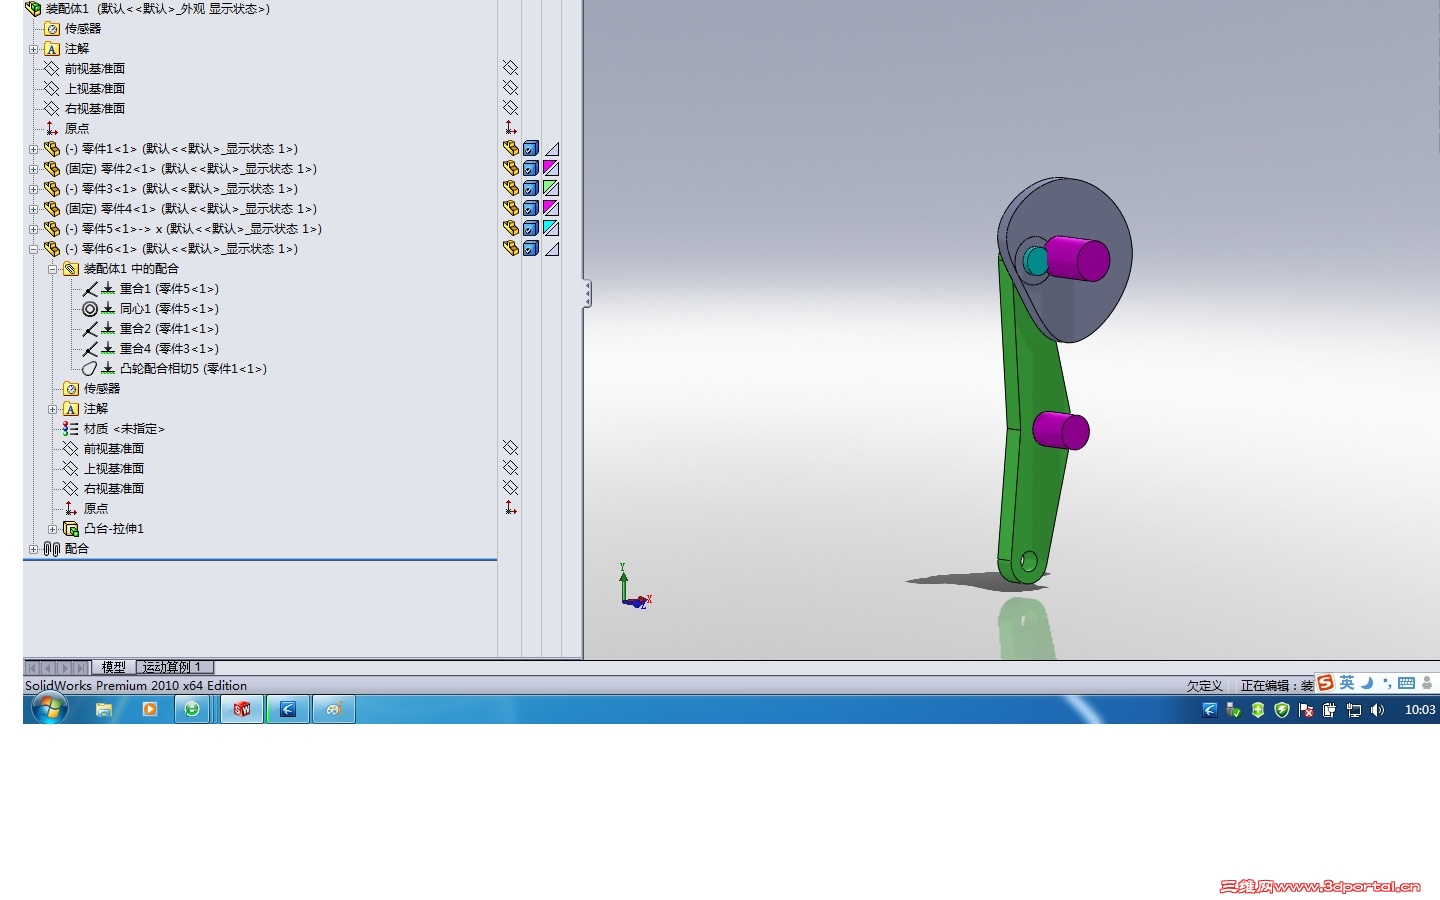Open the green appearance swatch for 零件3
The image size is (1440, 900).
click(x=551, y=188)
